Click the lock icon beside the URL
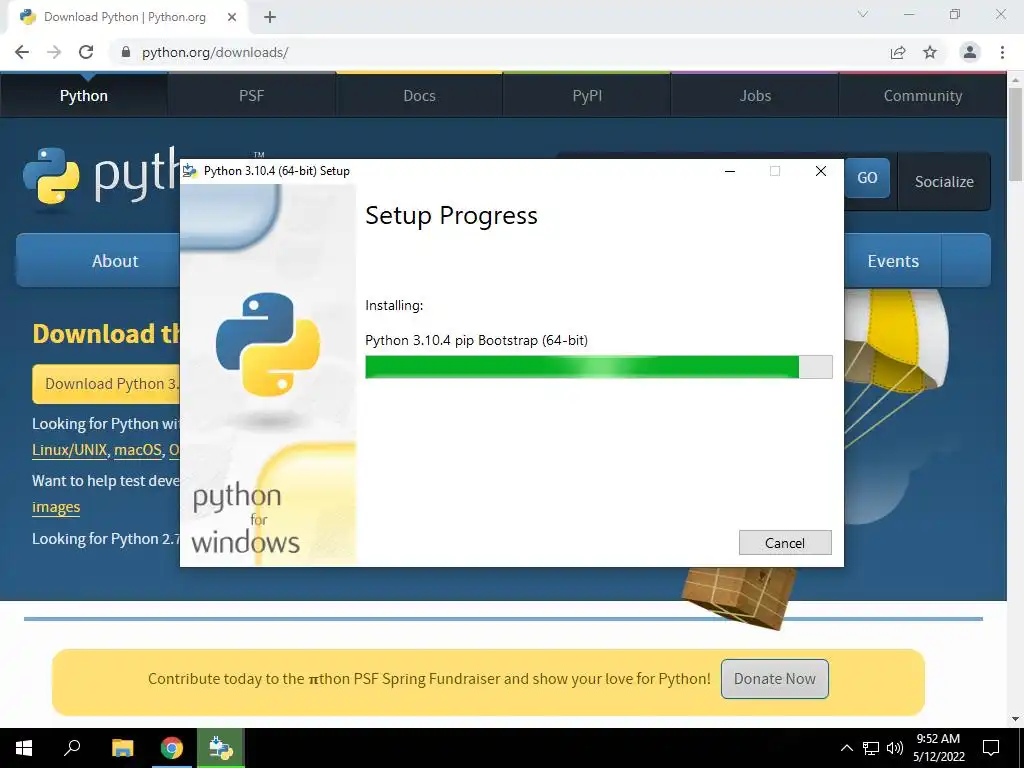The width and height of the screenshot is (1024, 768). tap(126, 52)
